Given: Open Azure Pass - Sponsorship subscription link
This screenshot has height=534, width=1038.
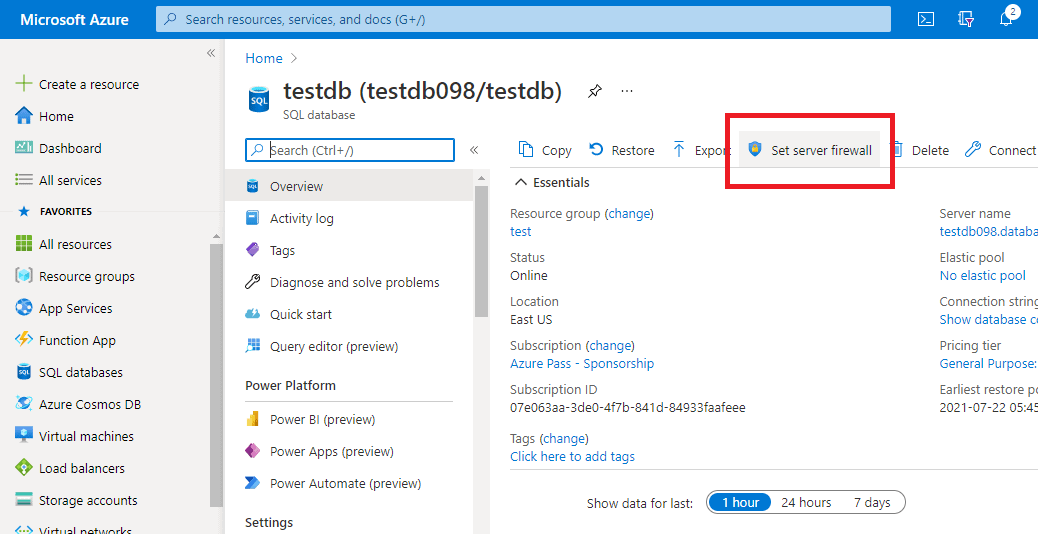Looking at the screenshot, I should [582, 363].
